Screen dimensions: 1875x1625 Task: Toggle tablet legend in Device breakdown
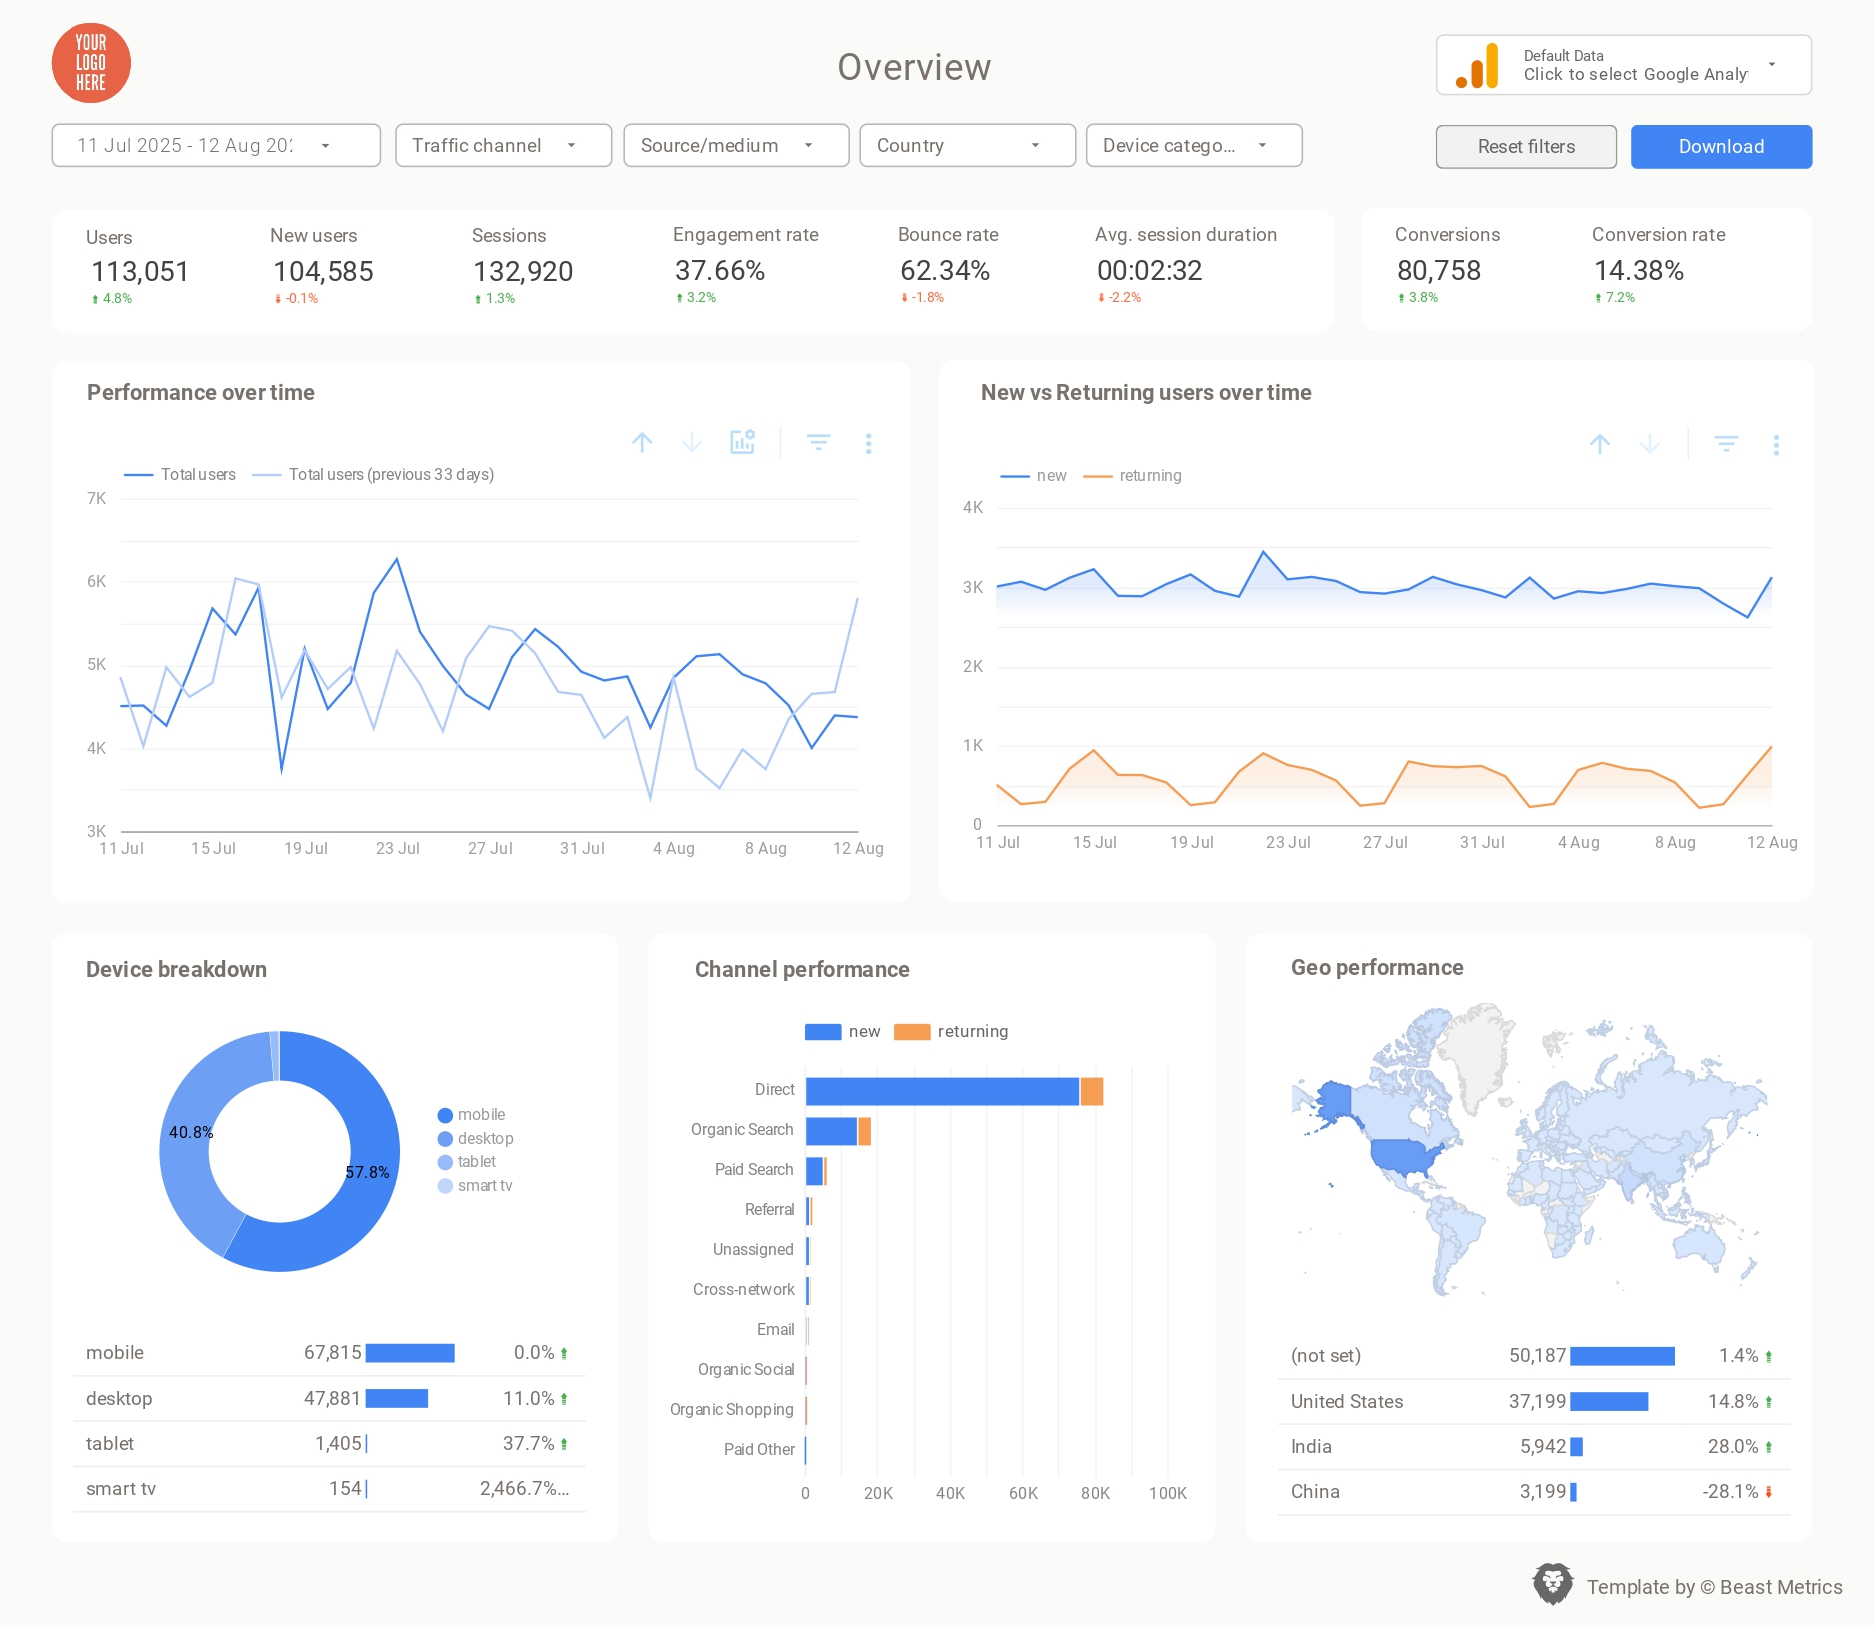[x=467, y=1162]
